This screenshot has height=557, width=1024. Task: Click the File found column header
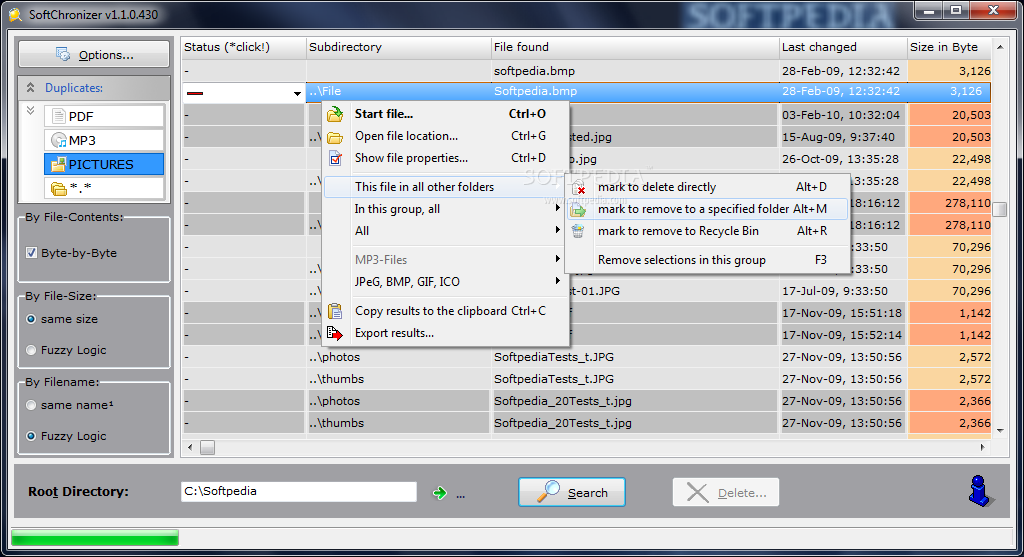pos(635,47)
